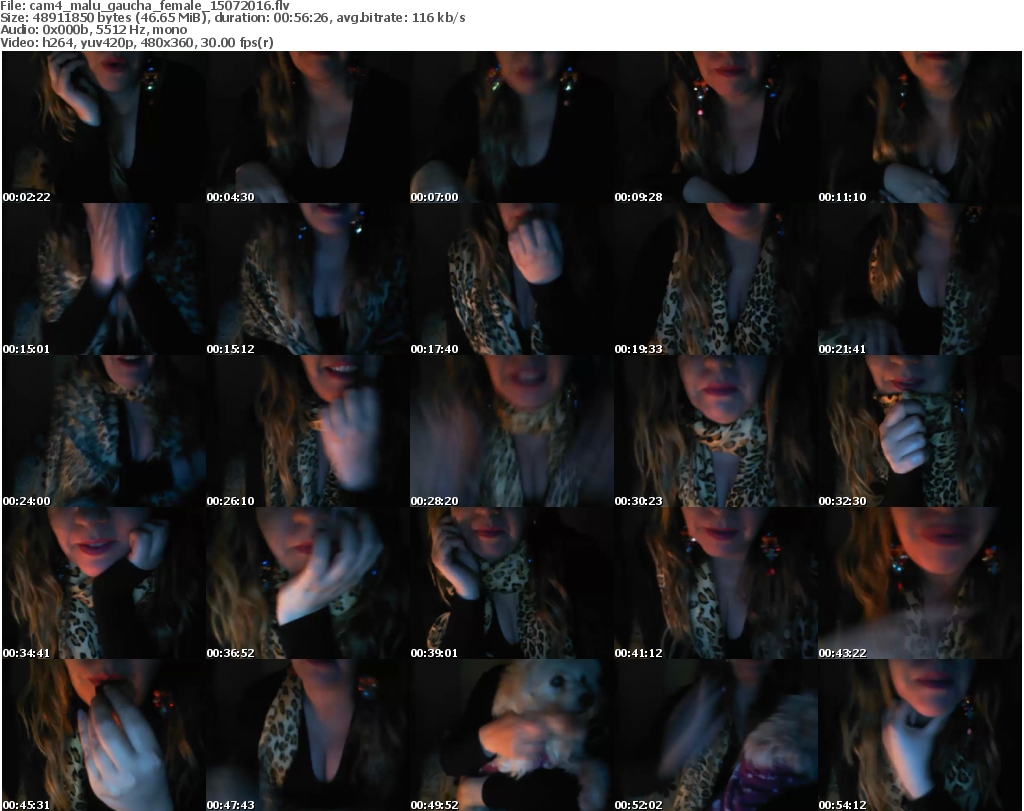
Task: Click the File name header line
Action: coord(145,6)
